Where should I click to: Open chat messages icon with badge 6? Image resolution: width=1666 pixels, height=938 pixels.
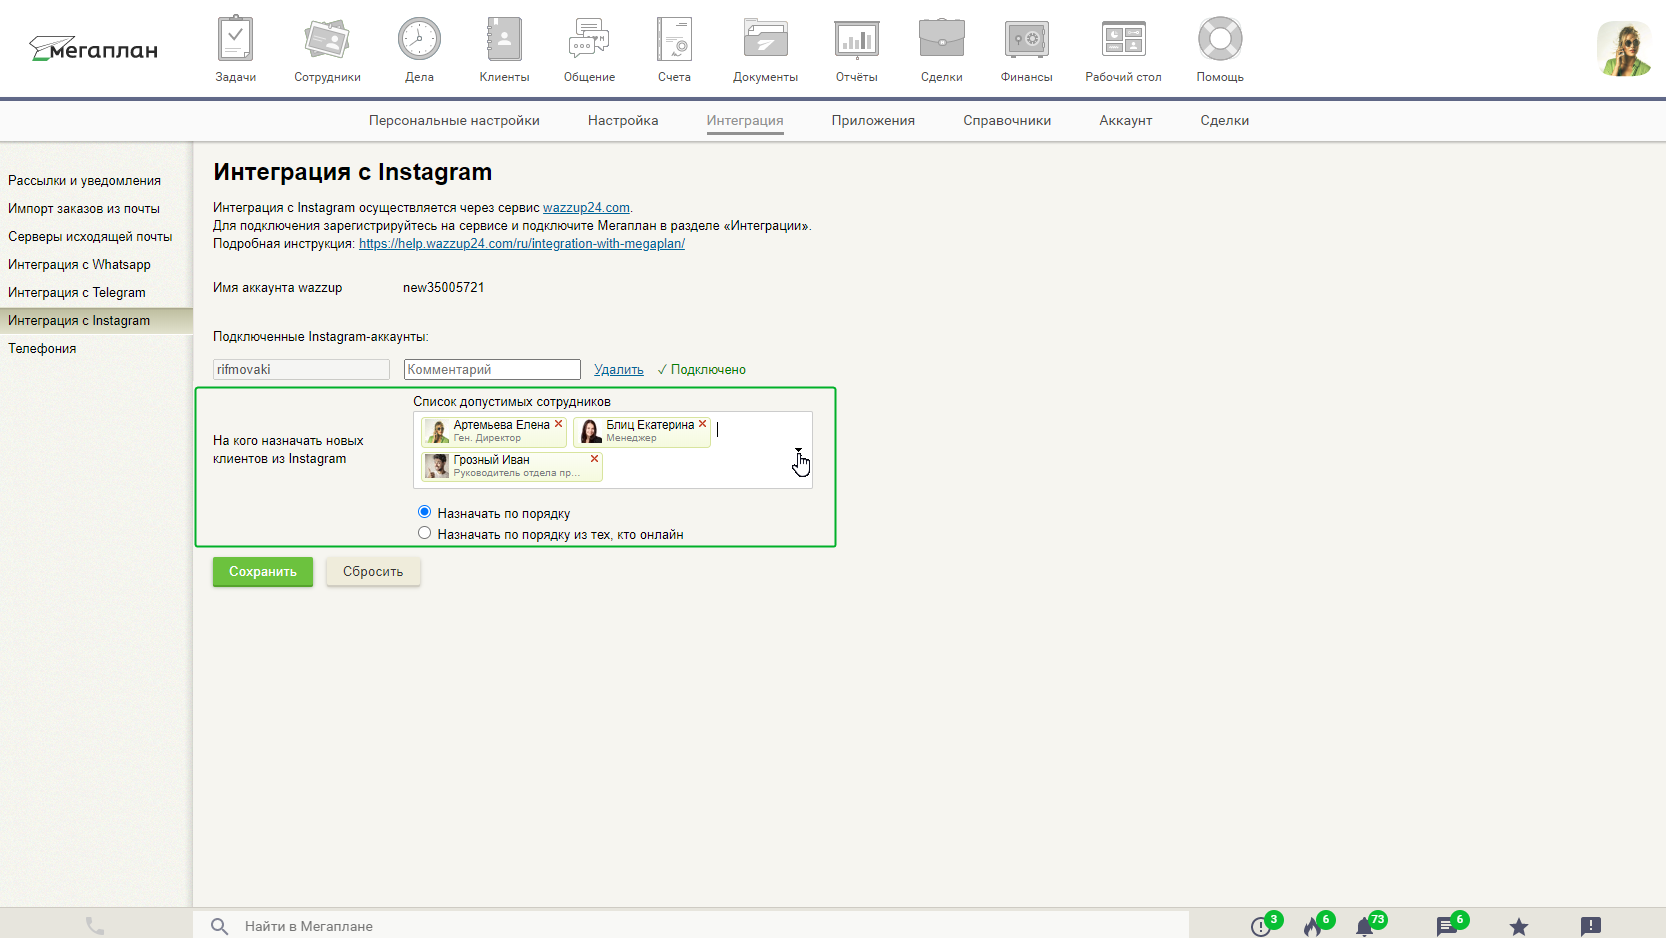[x=1447, y=926]
